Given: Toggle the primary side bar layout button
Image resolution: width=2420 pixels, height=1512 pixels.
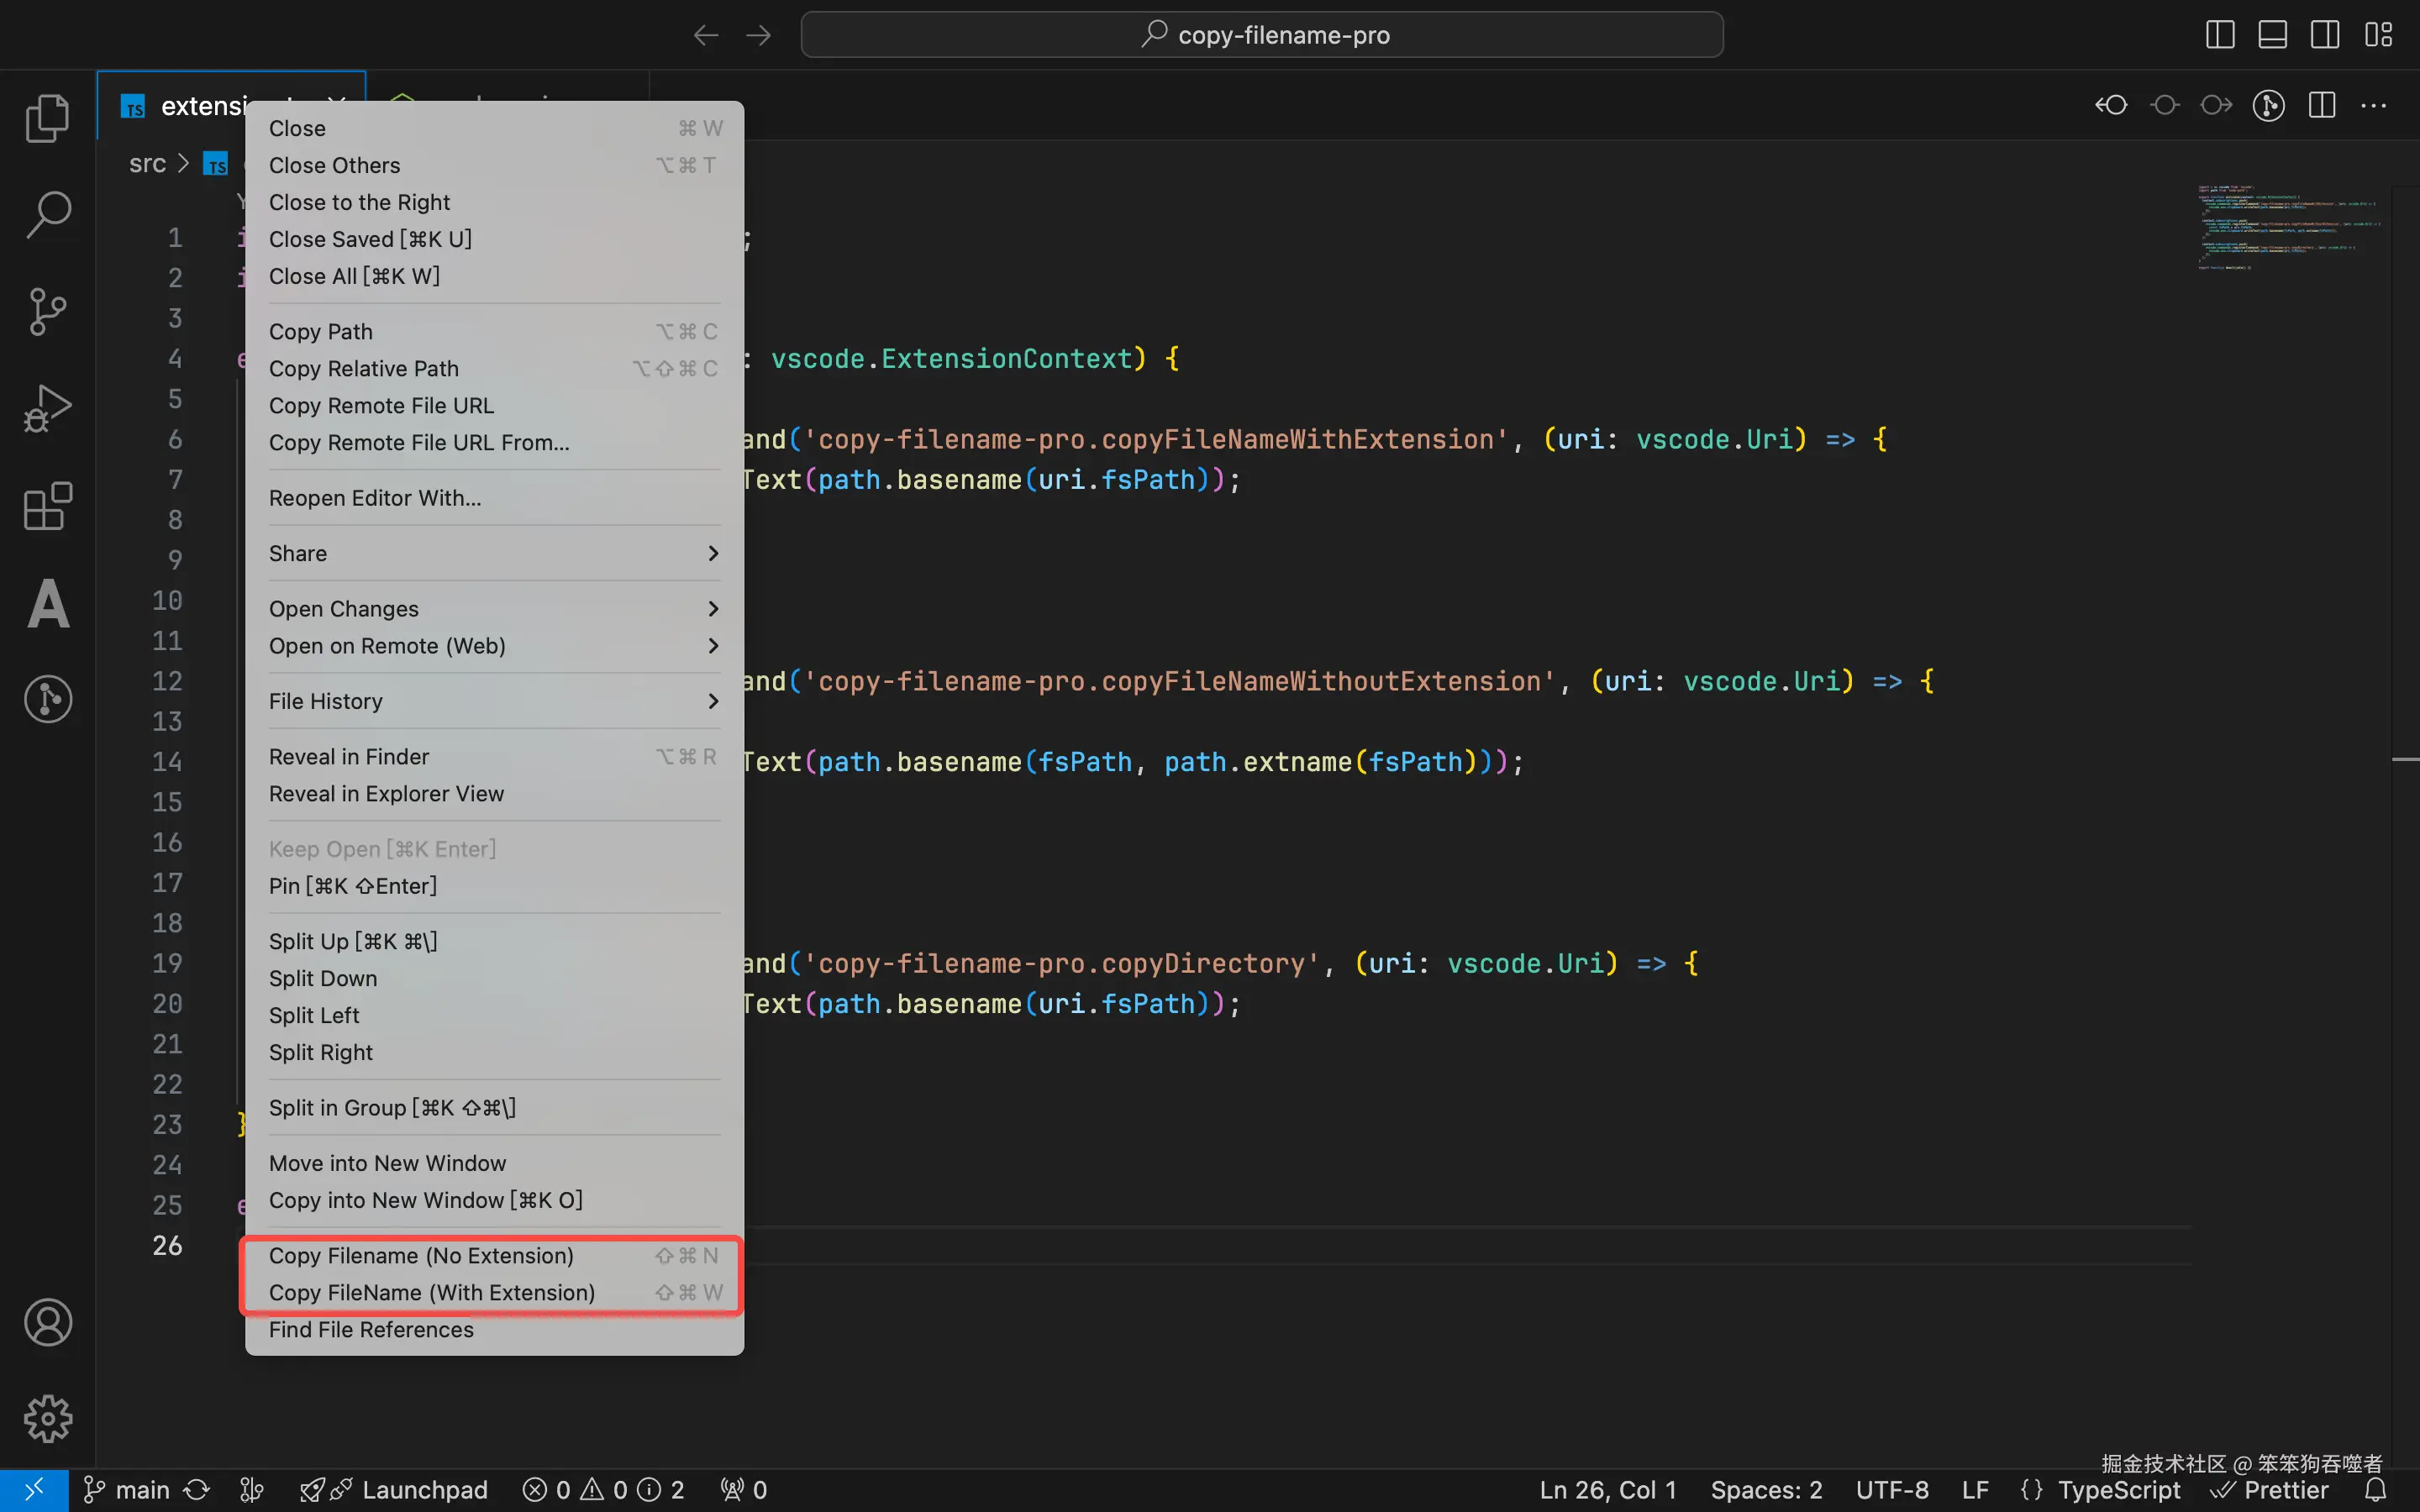Looking at the screenshot, I should click(2219, 35).
